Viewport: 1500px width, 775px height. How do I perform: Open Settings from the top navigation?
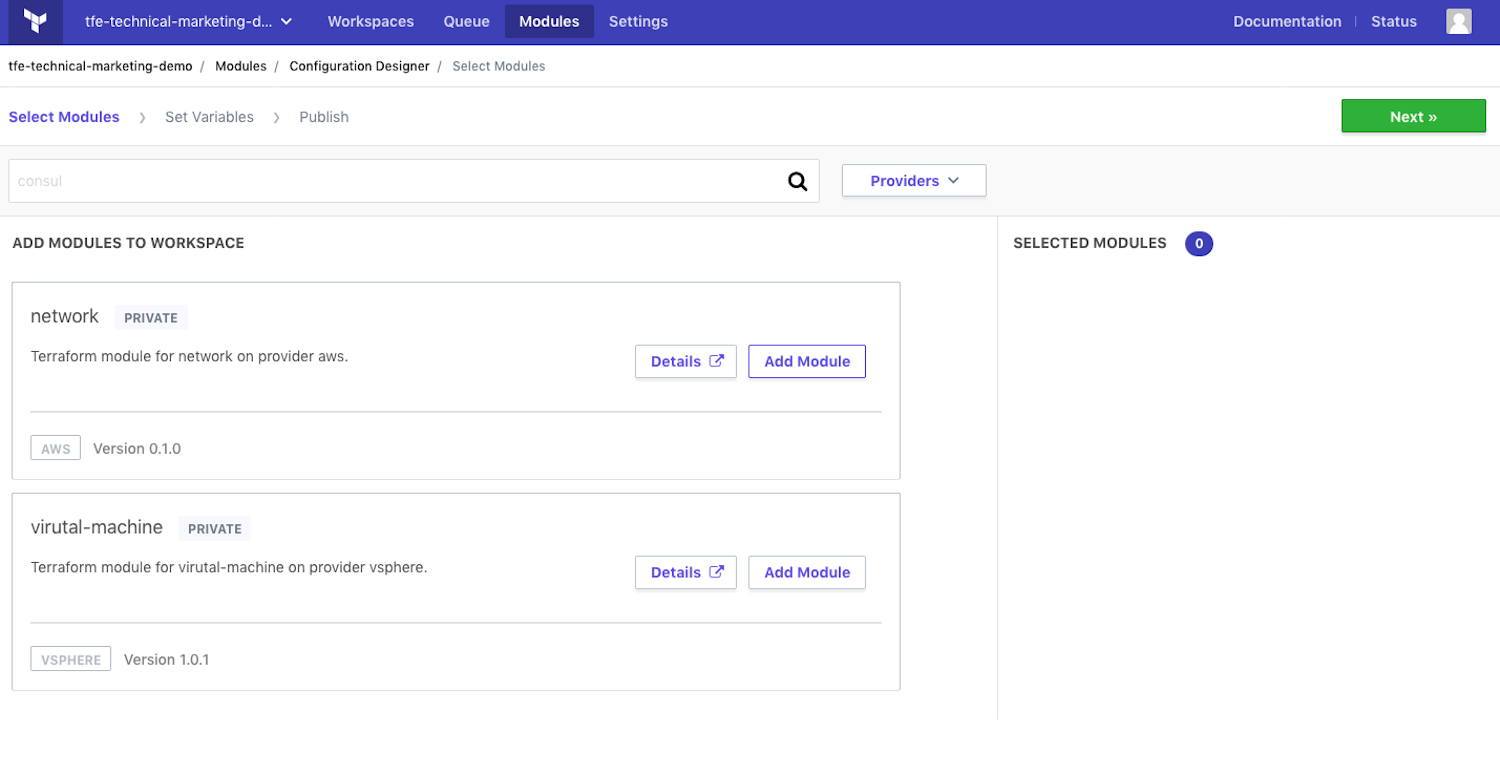[638, 21]
